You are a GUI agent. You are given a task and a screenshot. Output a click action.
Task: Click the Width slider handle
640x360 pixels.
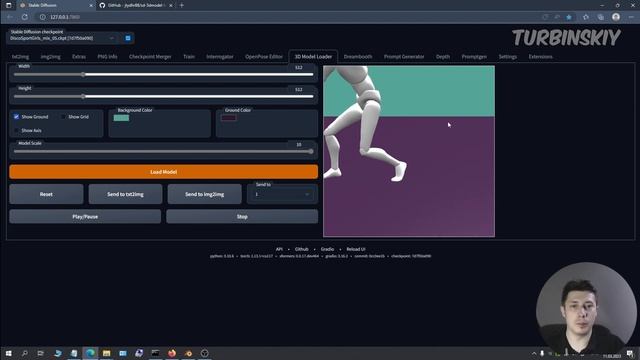[83, 74]
